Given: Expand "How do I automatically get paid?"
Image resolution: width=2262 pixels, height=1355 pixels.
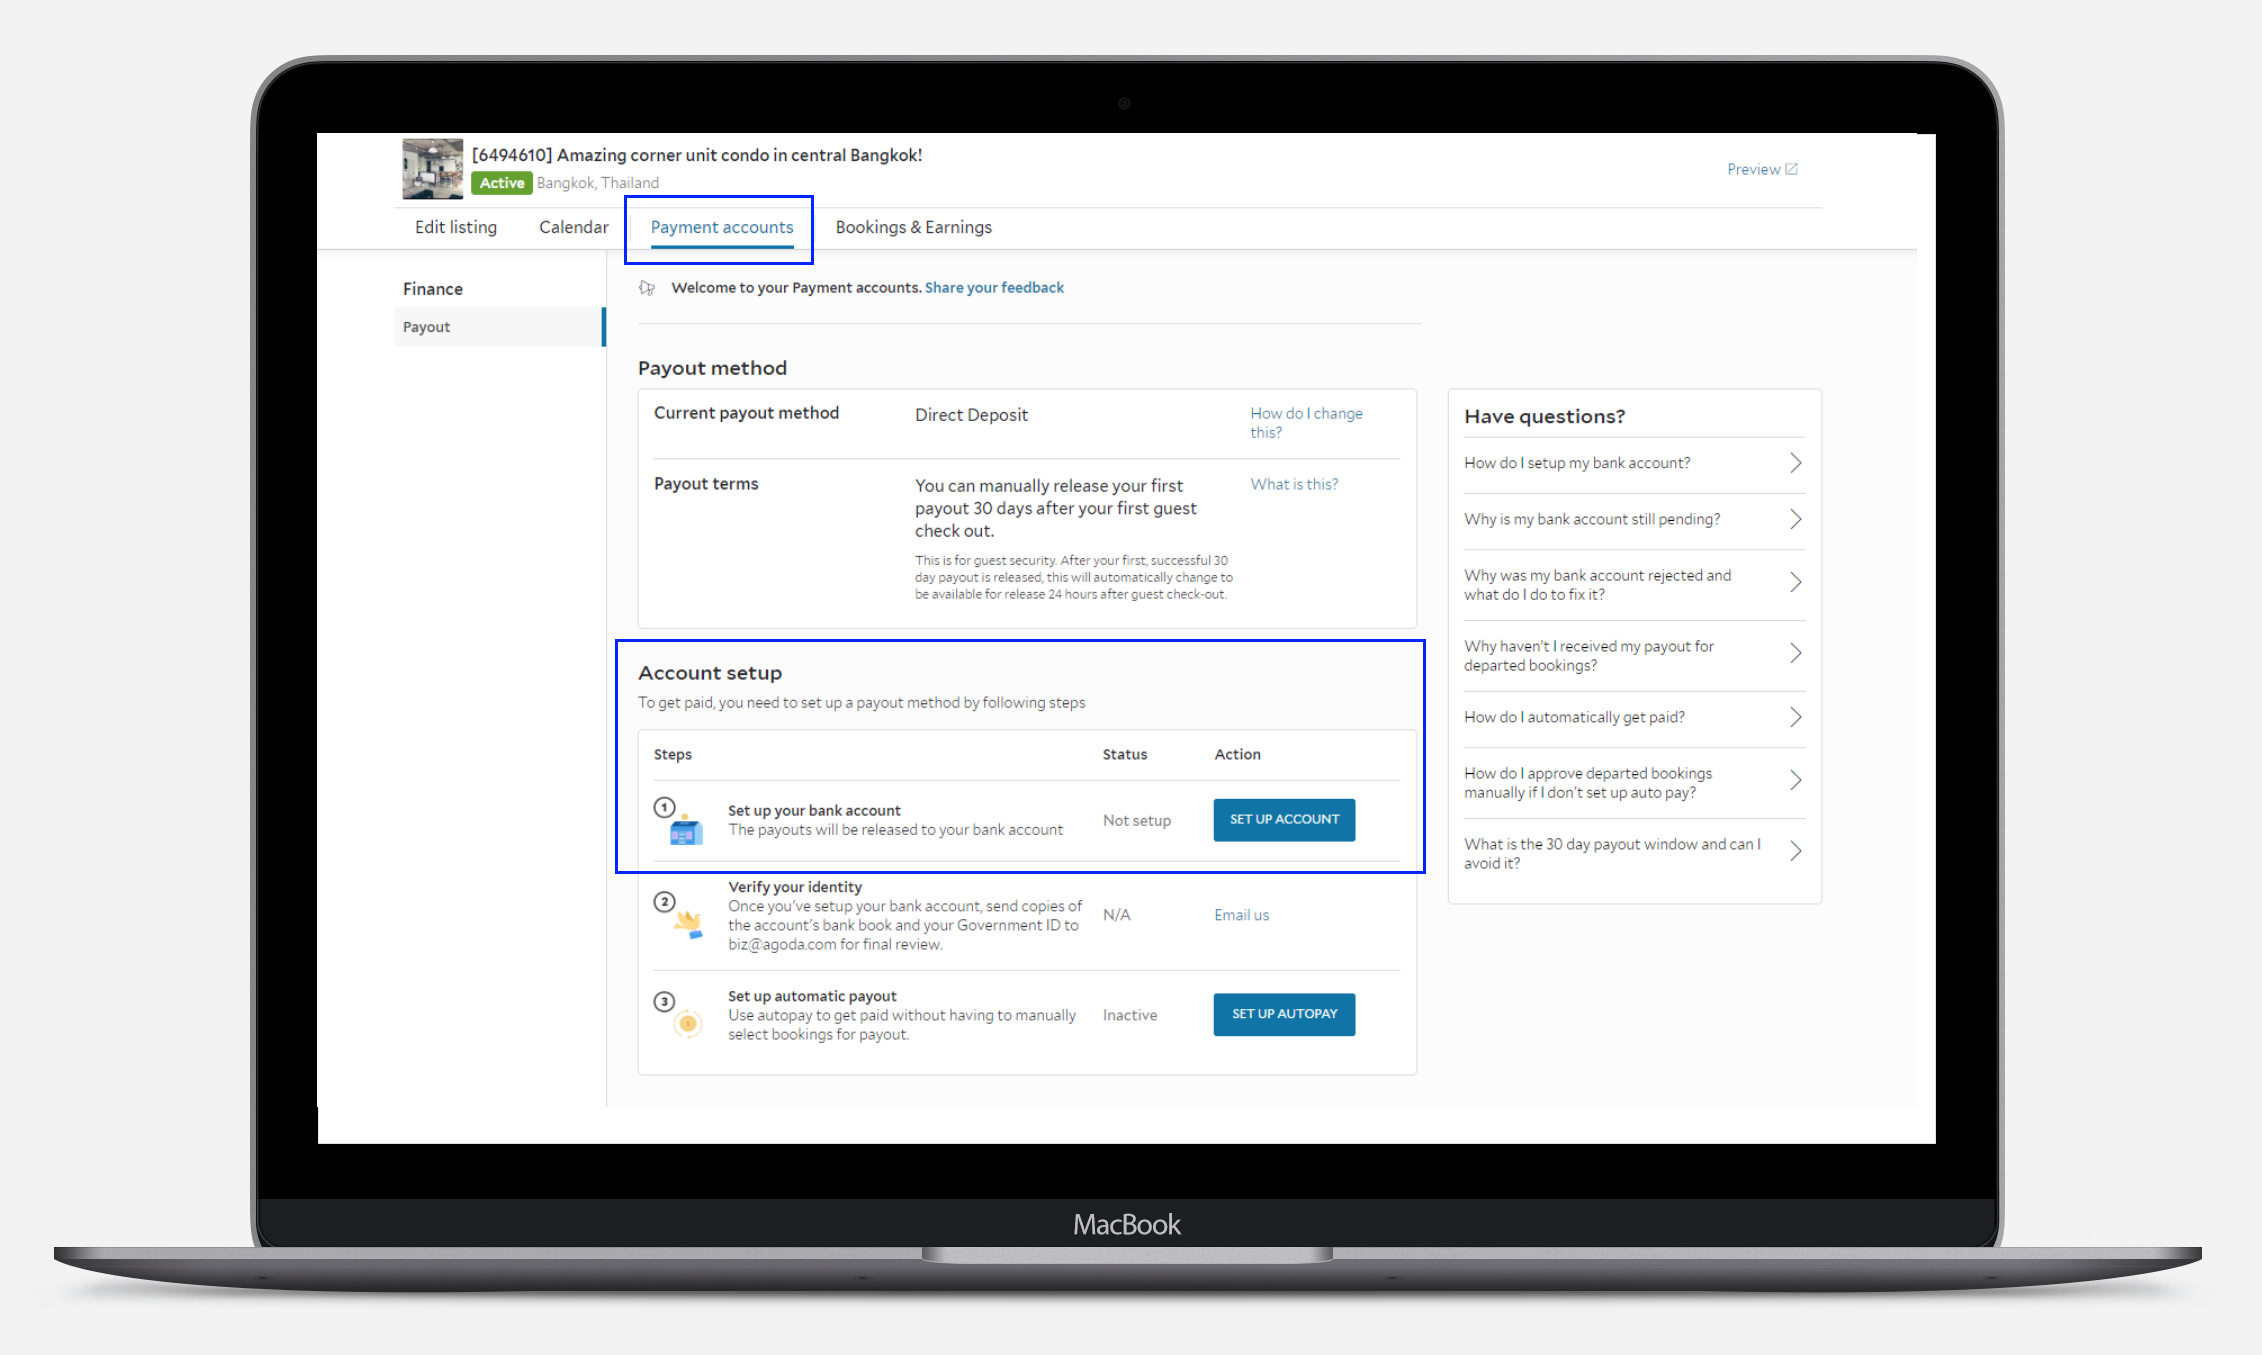Looking at the screenshot, I should tap(1795, 717).
